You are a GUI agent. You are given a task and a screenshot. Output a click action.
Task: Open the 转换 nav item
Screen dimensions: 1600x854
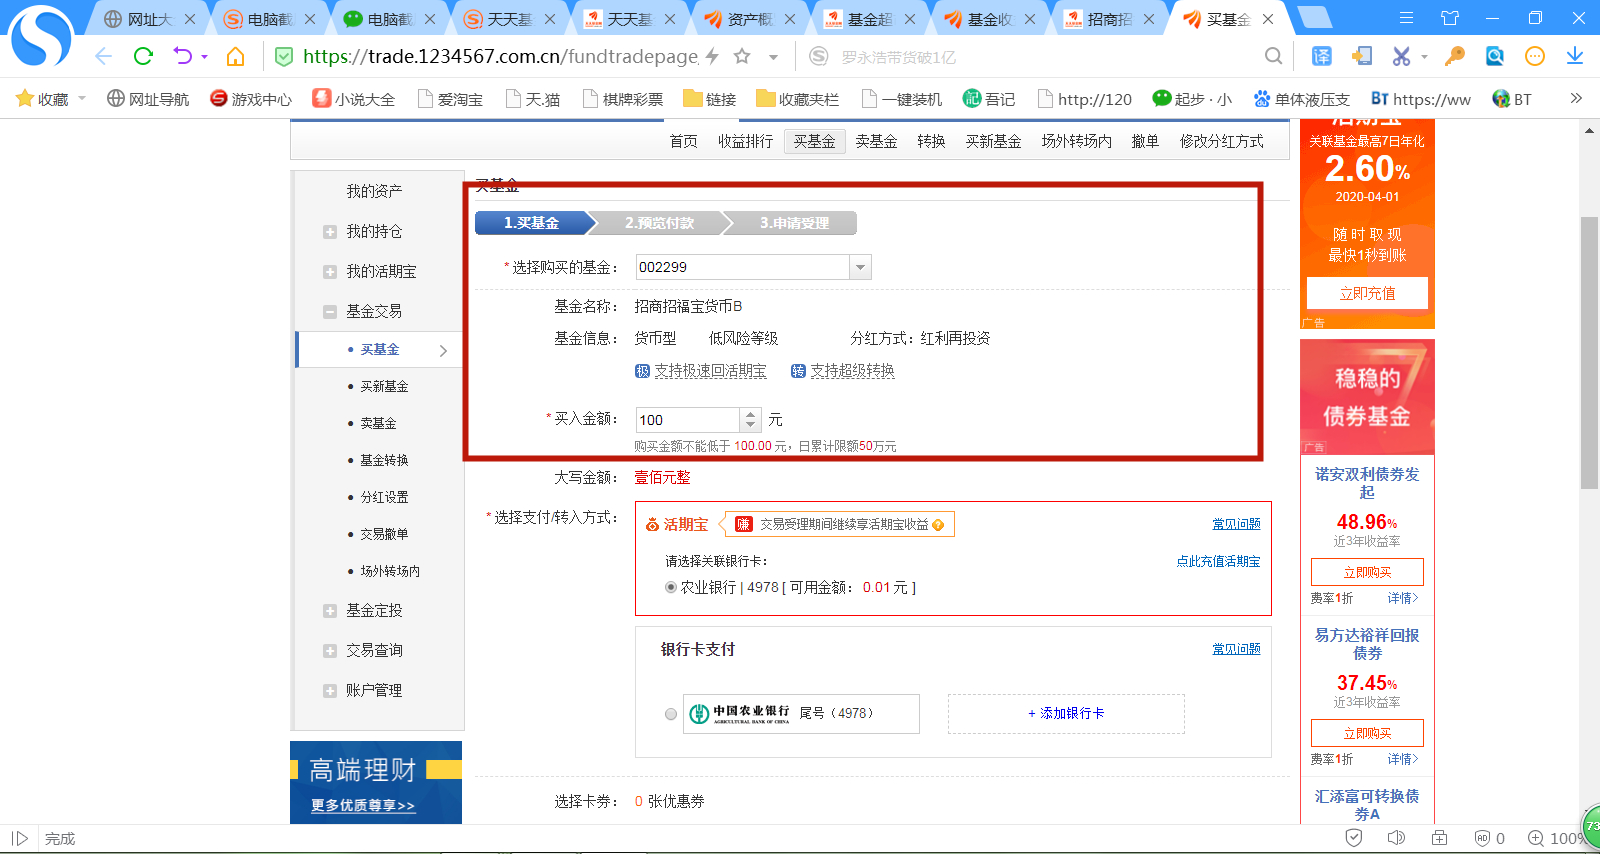click(x=931, y=141)
